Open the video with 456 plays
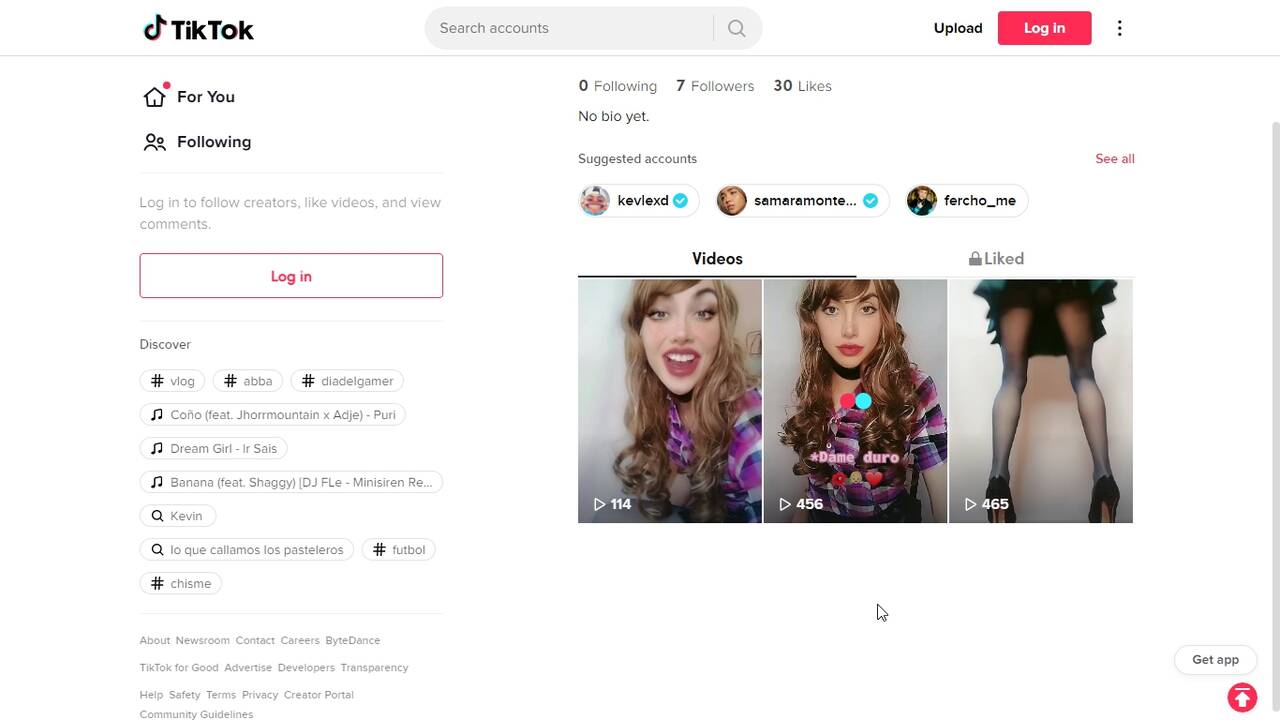Screen dimensions: 1280x720 tap(855, 401)
